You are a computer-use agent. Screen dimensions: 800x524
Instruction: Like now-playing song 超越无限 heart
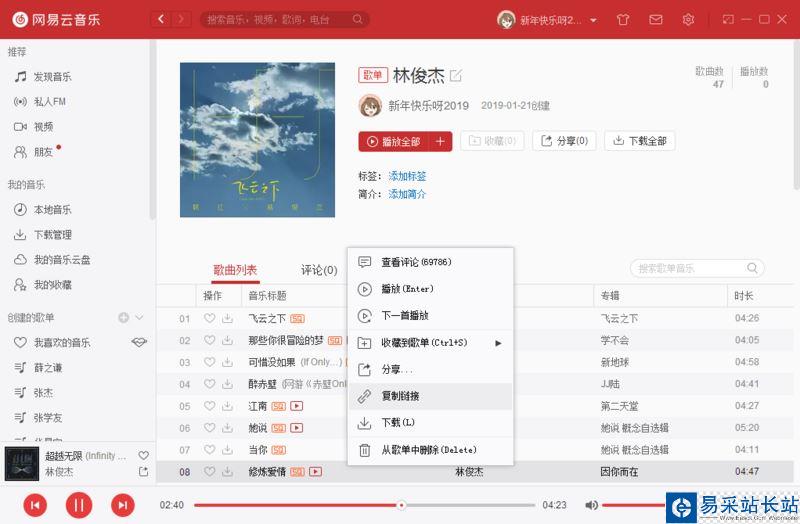coord(143,455)
